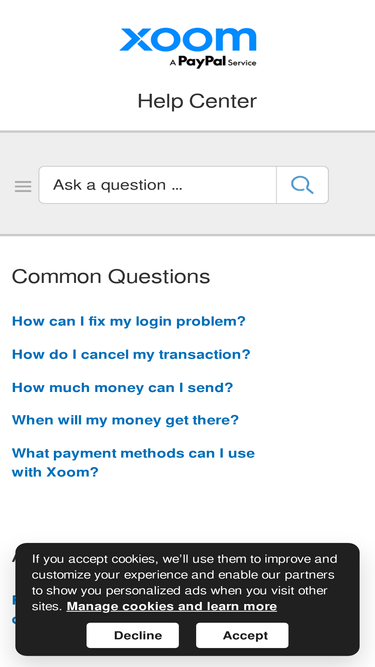Open the payment methods with Xoom question
The image size is (375, 667).
(133, 462)
